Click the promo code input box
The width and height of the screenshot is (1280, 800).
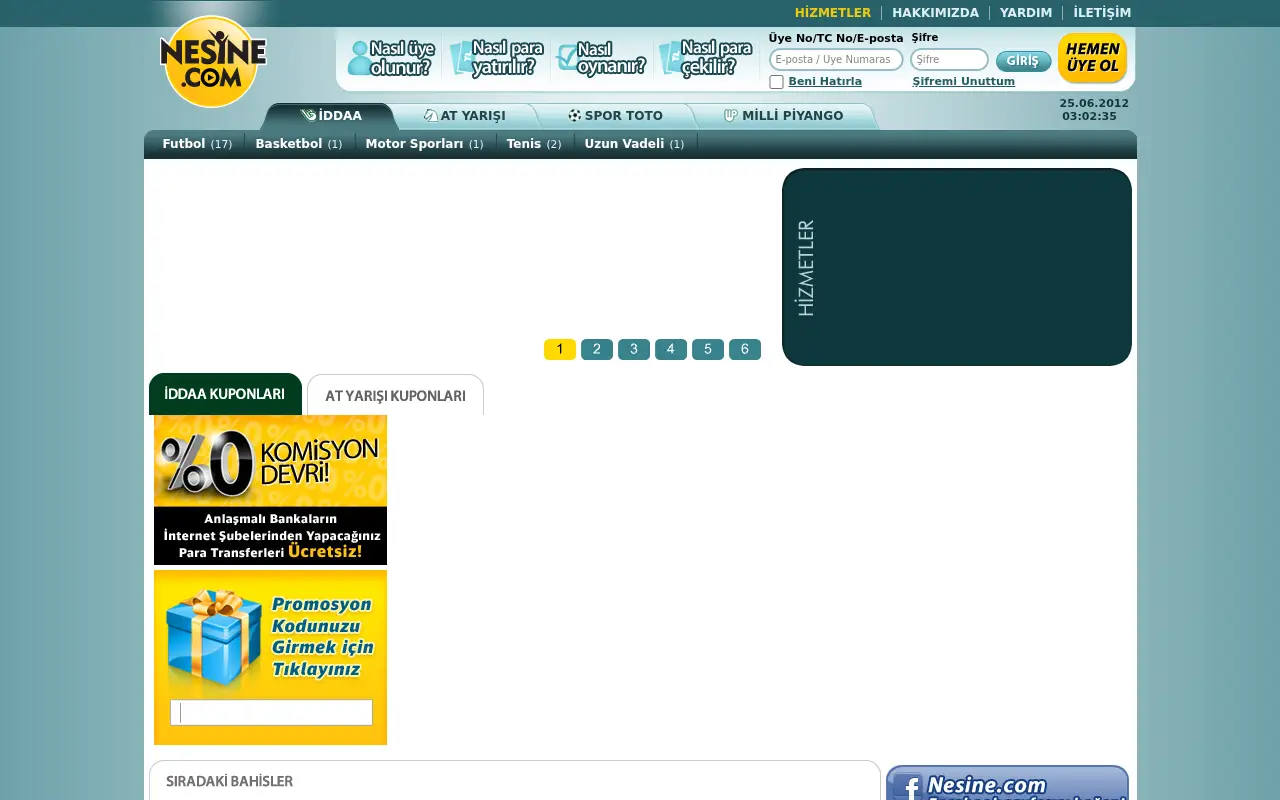tap(271, 712)
